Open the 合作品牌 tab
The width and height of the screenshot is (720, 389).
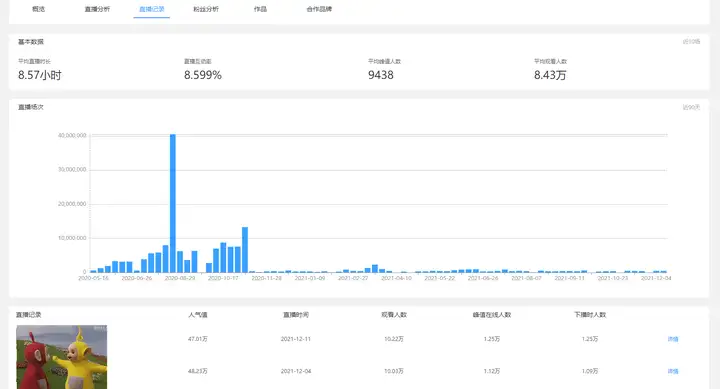[319, 9]
